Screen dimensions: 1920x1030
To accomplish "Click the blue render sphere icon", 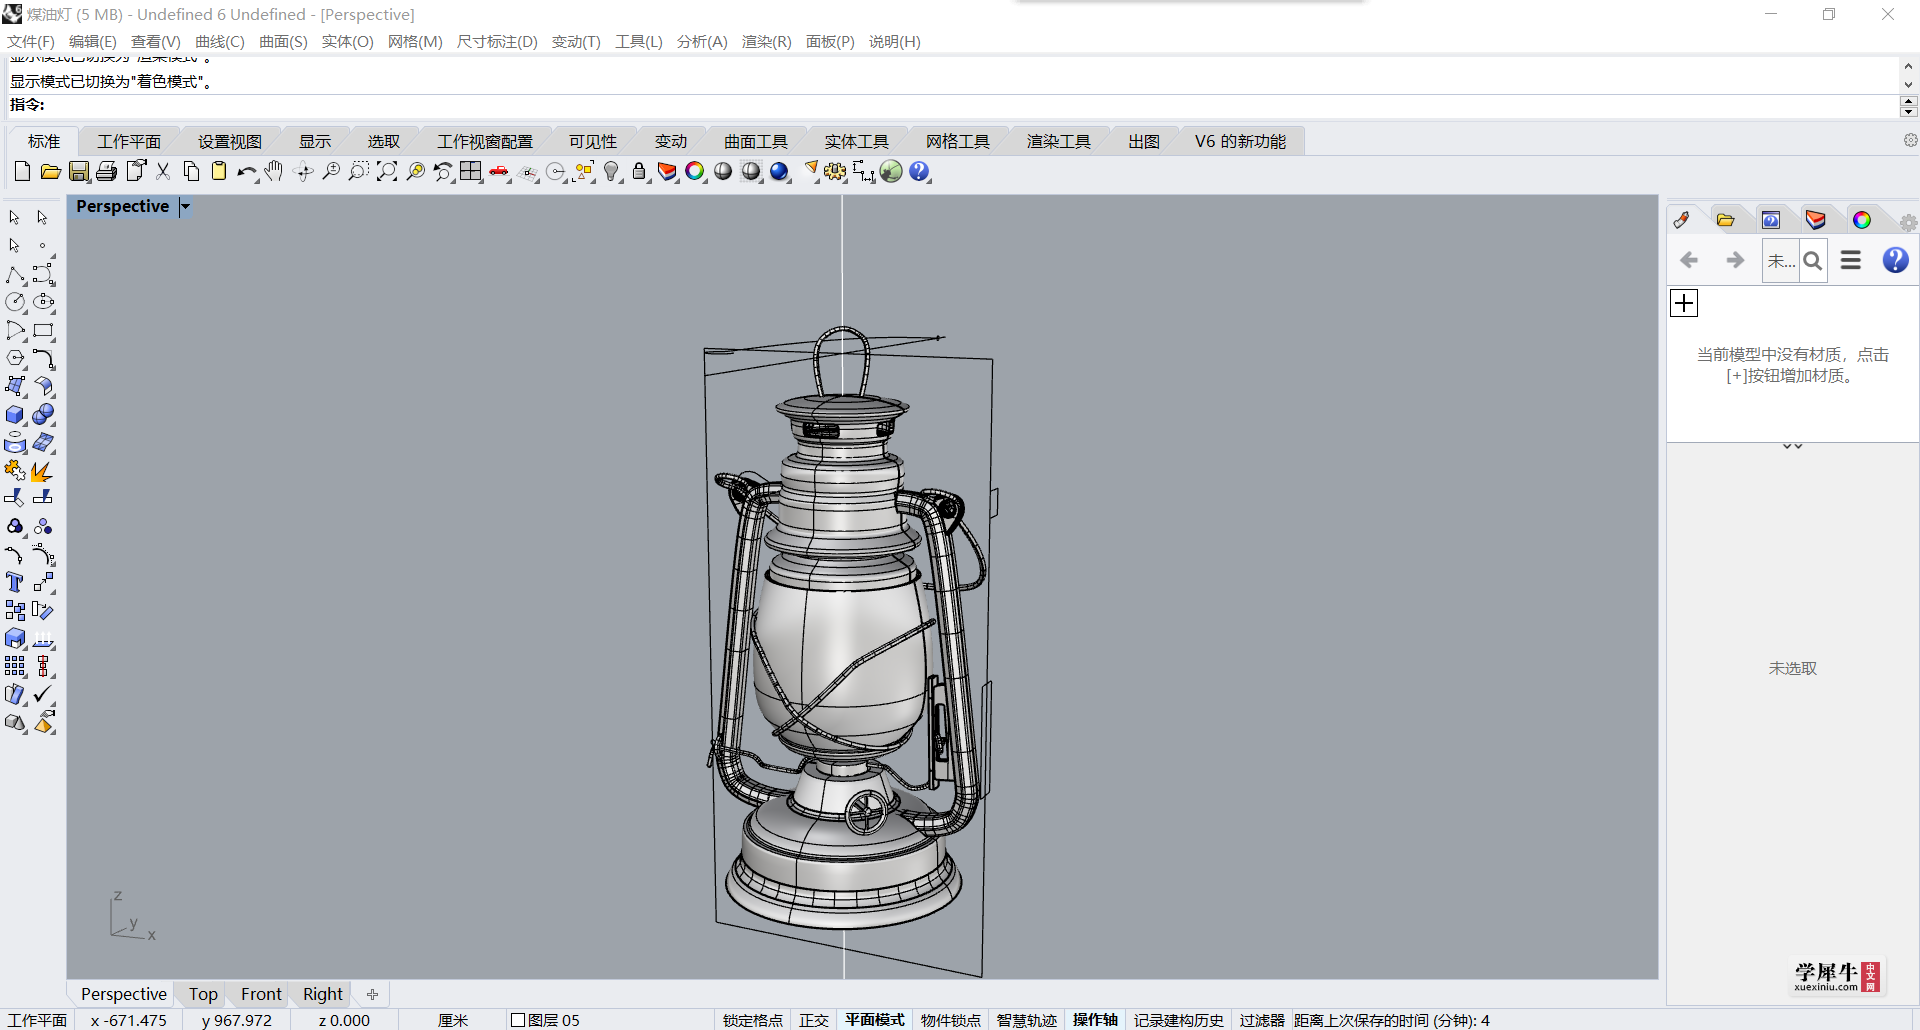I will pyautogui.click(x=780, y=172).
